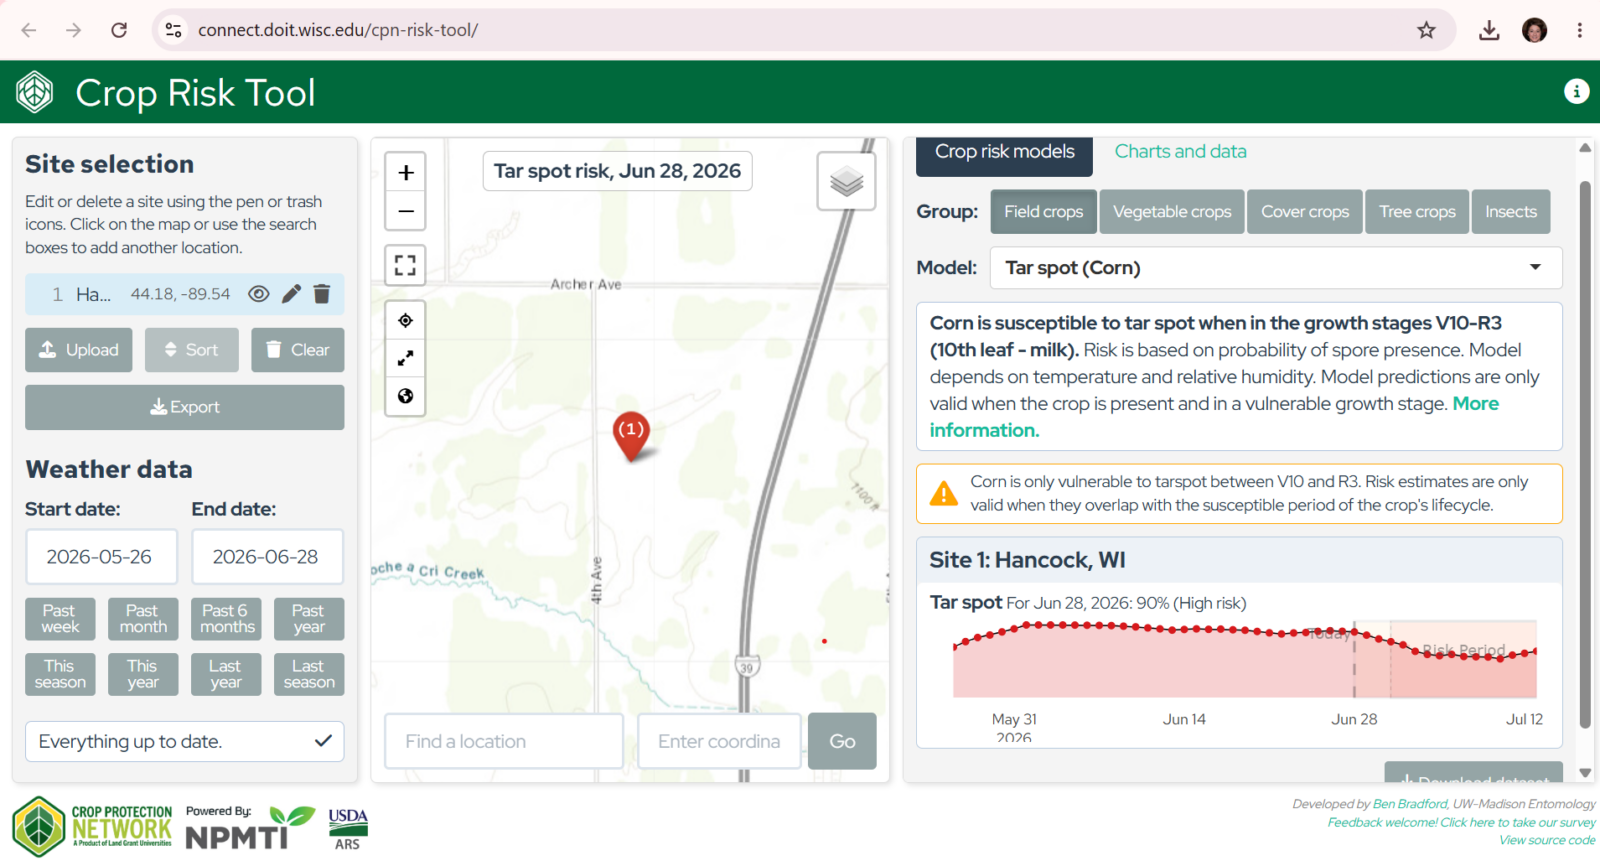The image size is (1600, 861).
Task: Set date range to This season
Action: [x=60, y=674]
